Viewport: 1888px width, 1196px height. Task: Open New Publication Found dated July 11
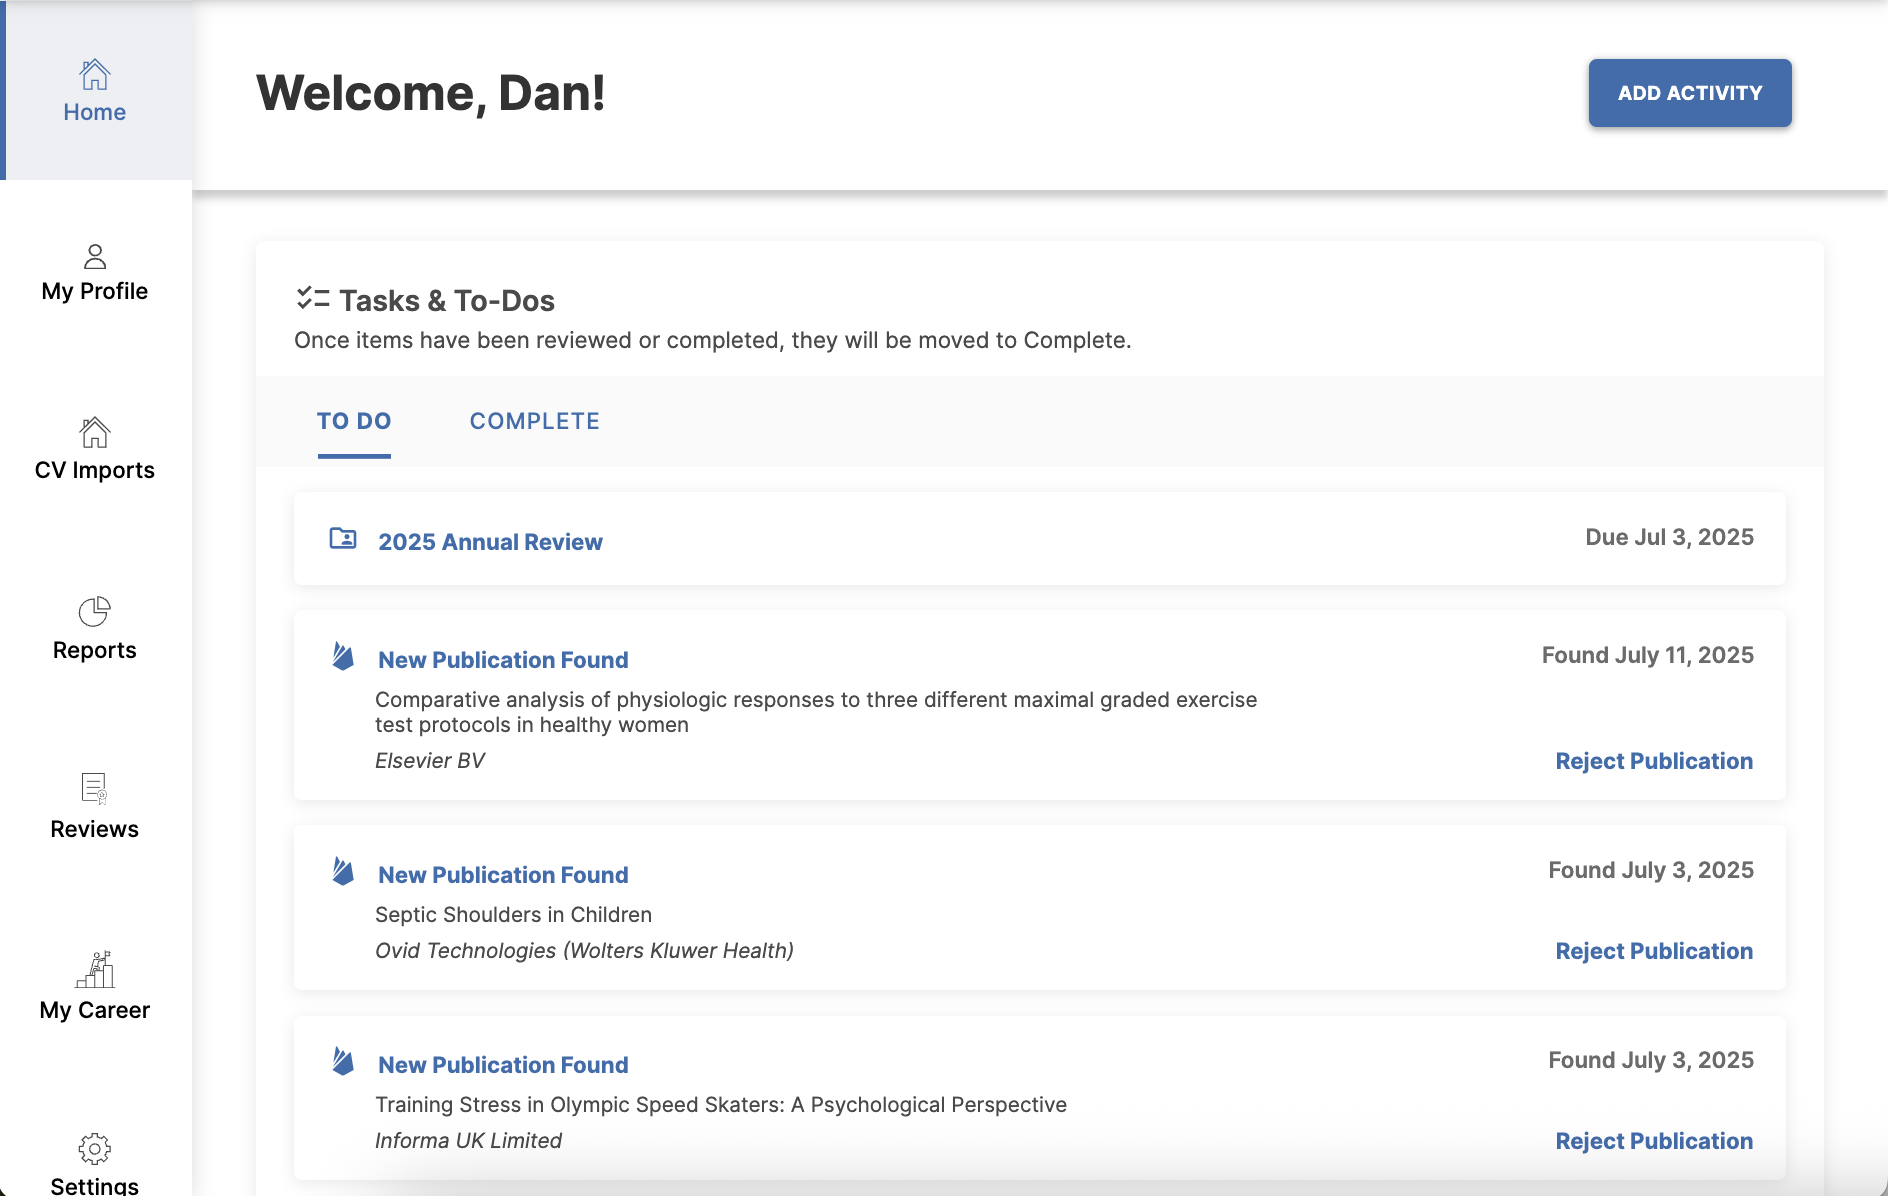[x=503, y=660]
